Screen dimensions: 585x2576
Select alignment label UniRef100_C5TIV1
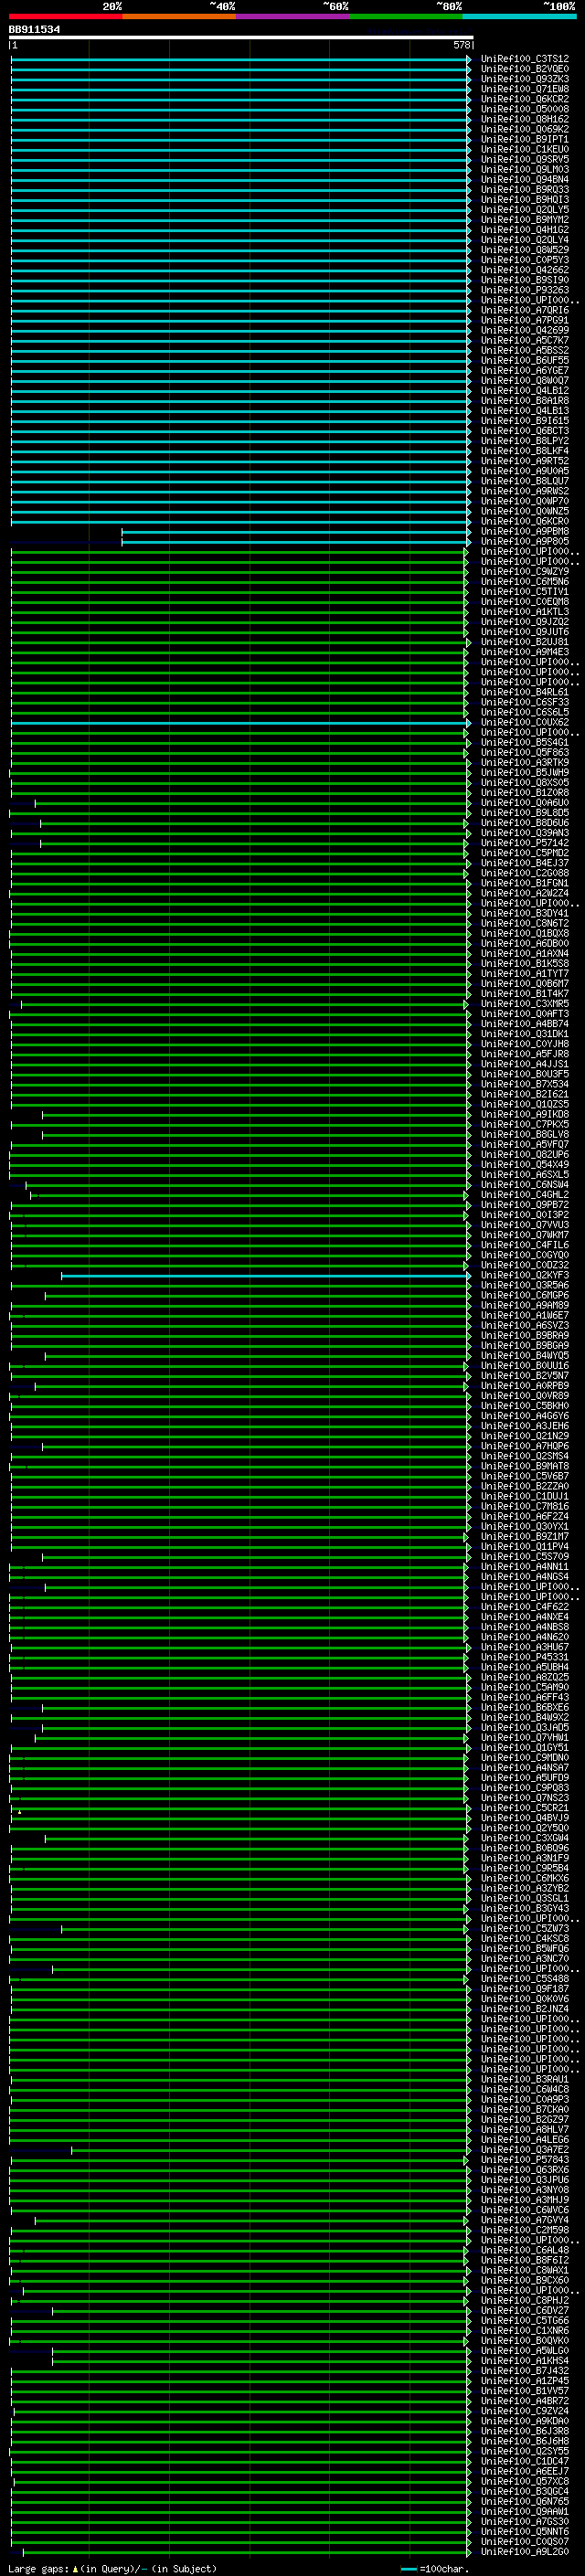(524, 592)
